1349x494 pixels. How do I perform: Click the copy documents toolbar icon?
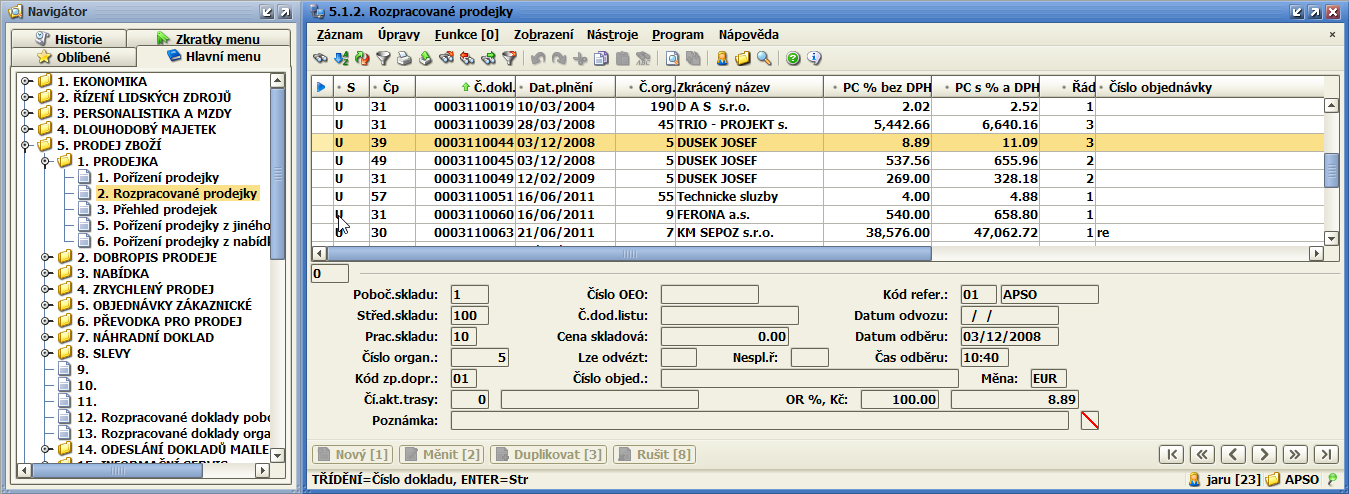[x=601, y=58]
